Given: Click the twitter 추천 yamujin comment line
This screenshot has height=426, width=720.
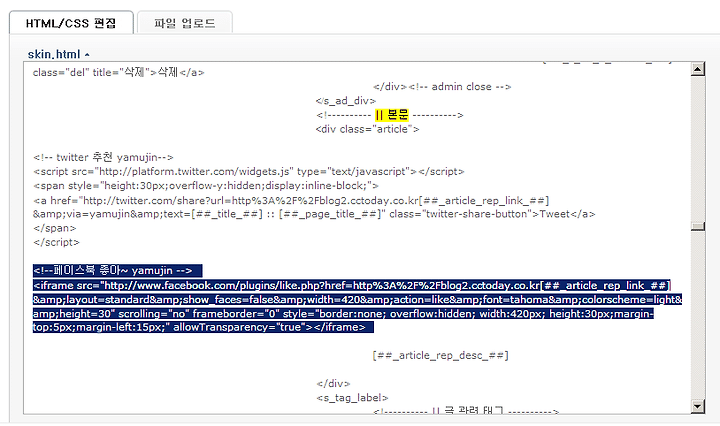Looking at the screenshot, I should (x=103, y=157).
